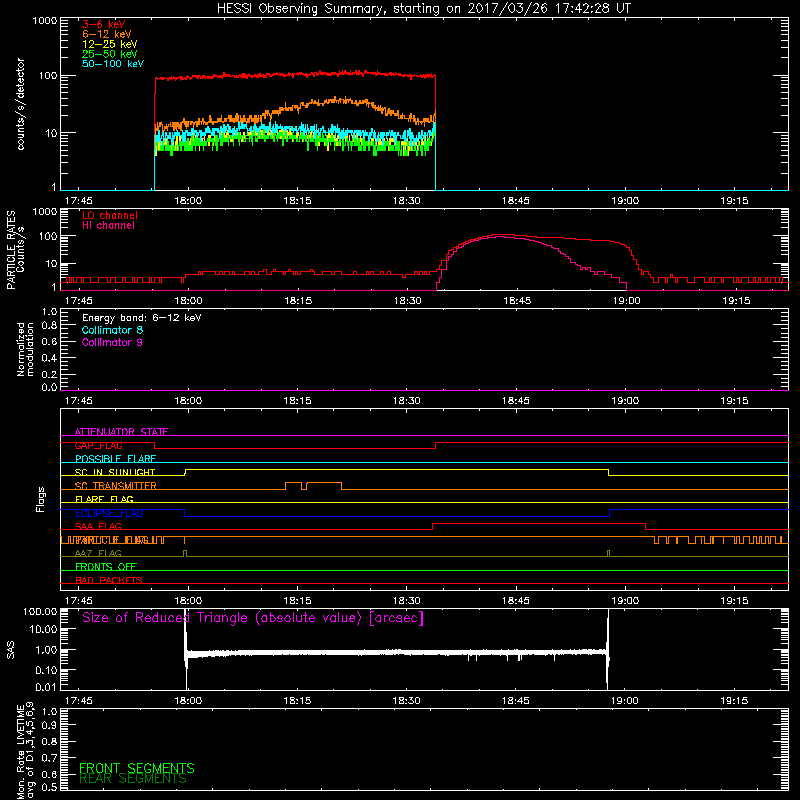800x800 pixels.
Task: Click the SAA_FLAG label
Action: pyautogui.click(x=98, y=527)
